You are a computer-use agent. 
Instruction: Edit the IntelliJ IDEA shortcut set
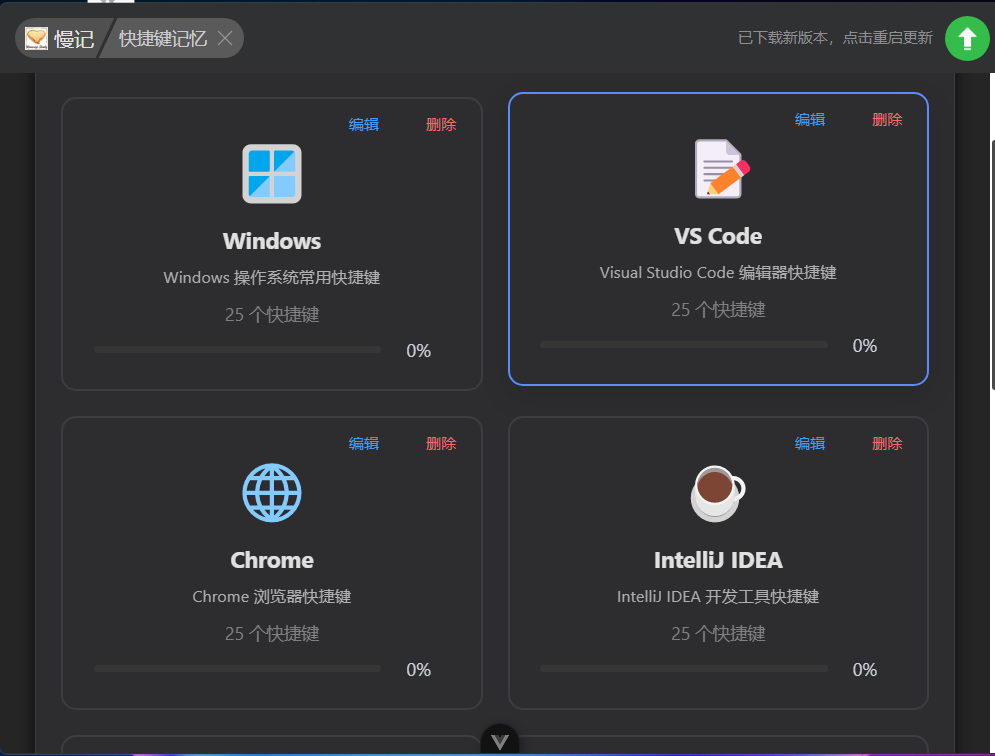(810, 443)
